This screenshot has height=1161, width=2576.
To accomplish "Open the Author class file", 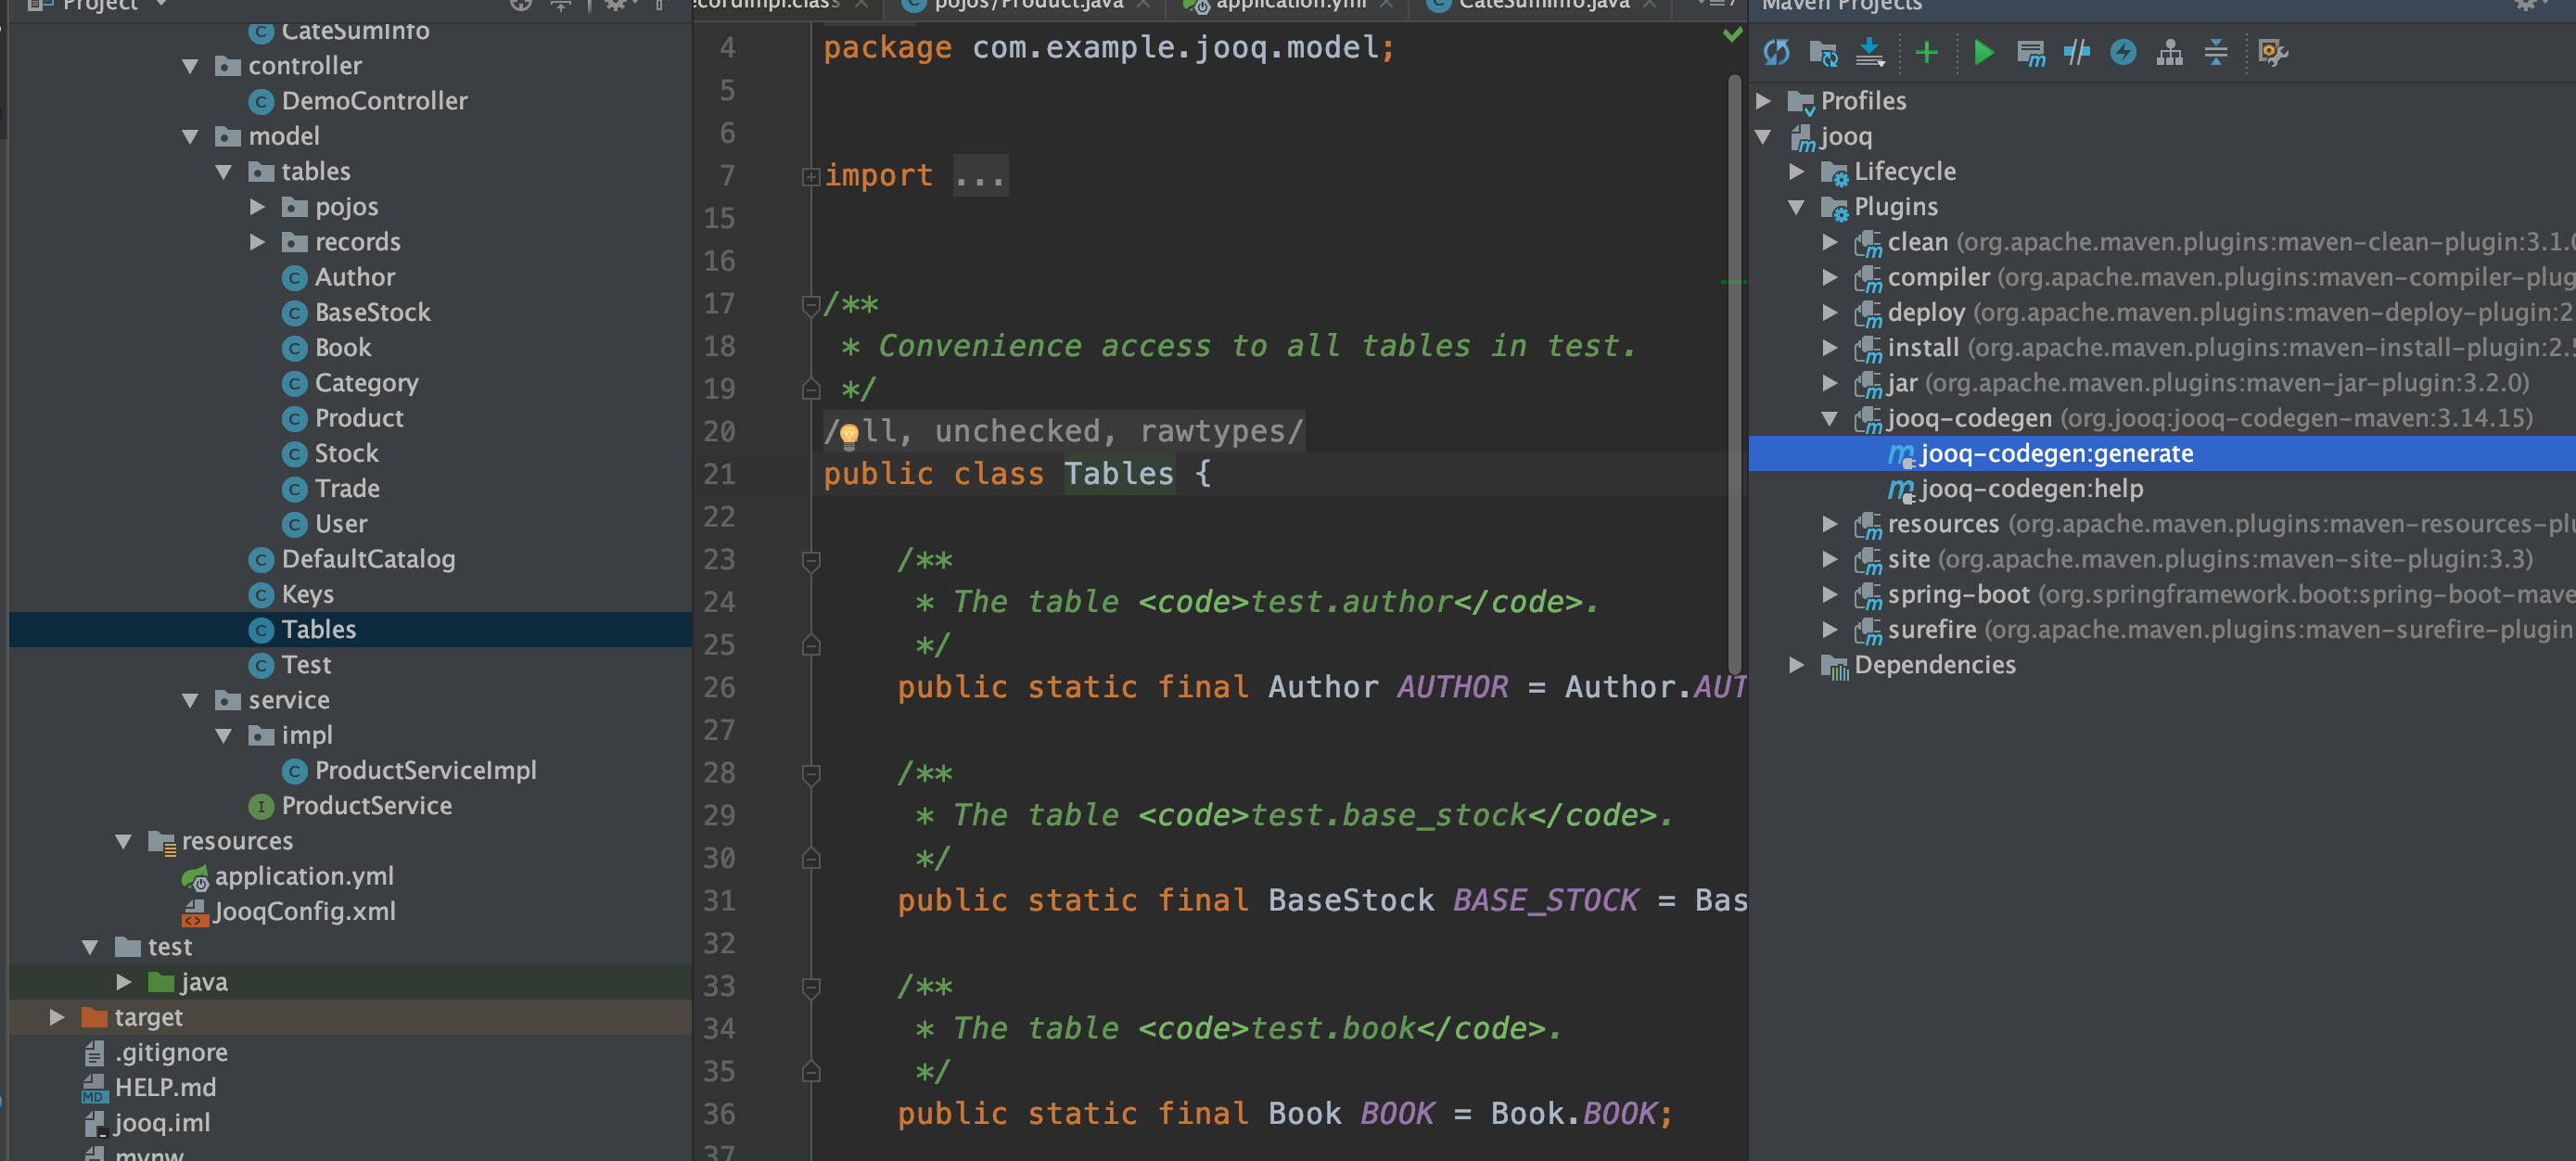I will [355, 278].
